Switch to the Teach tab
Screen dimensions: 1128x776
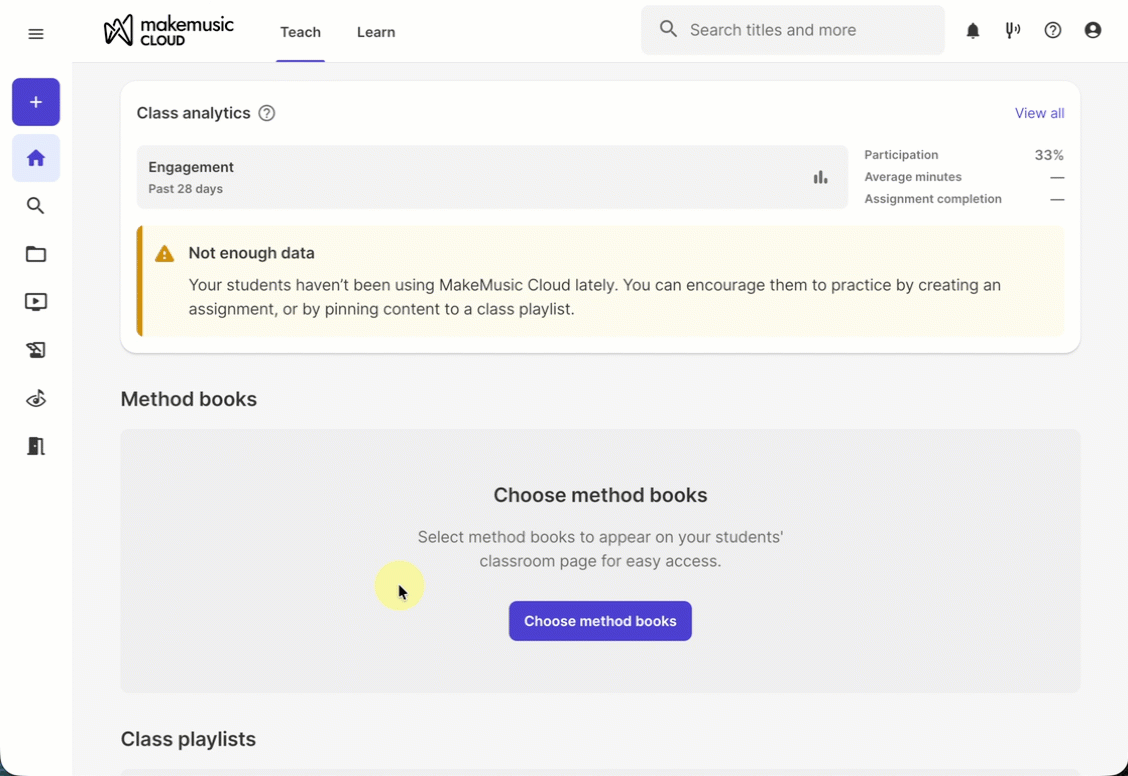[301, 32]
